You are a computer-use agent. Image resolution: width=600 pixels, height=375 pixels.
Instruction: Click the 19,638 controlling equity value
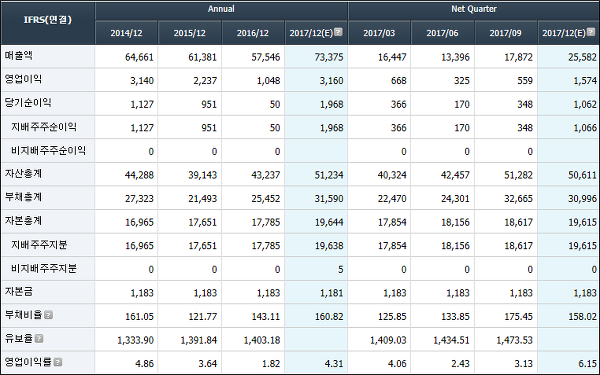(x=329, y=246)
